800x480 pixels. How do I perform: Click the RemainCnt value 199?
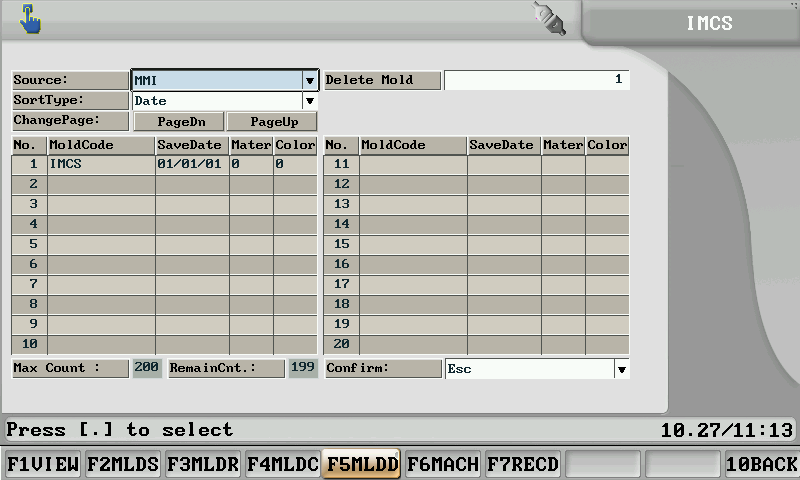[303, 368]
